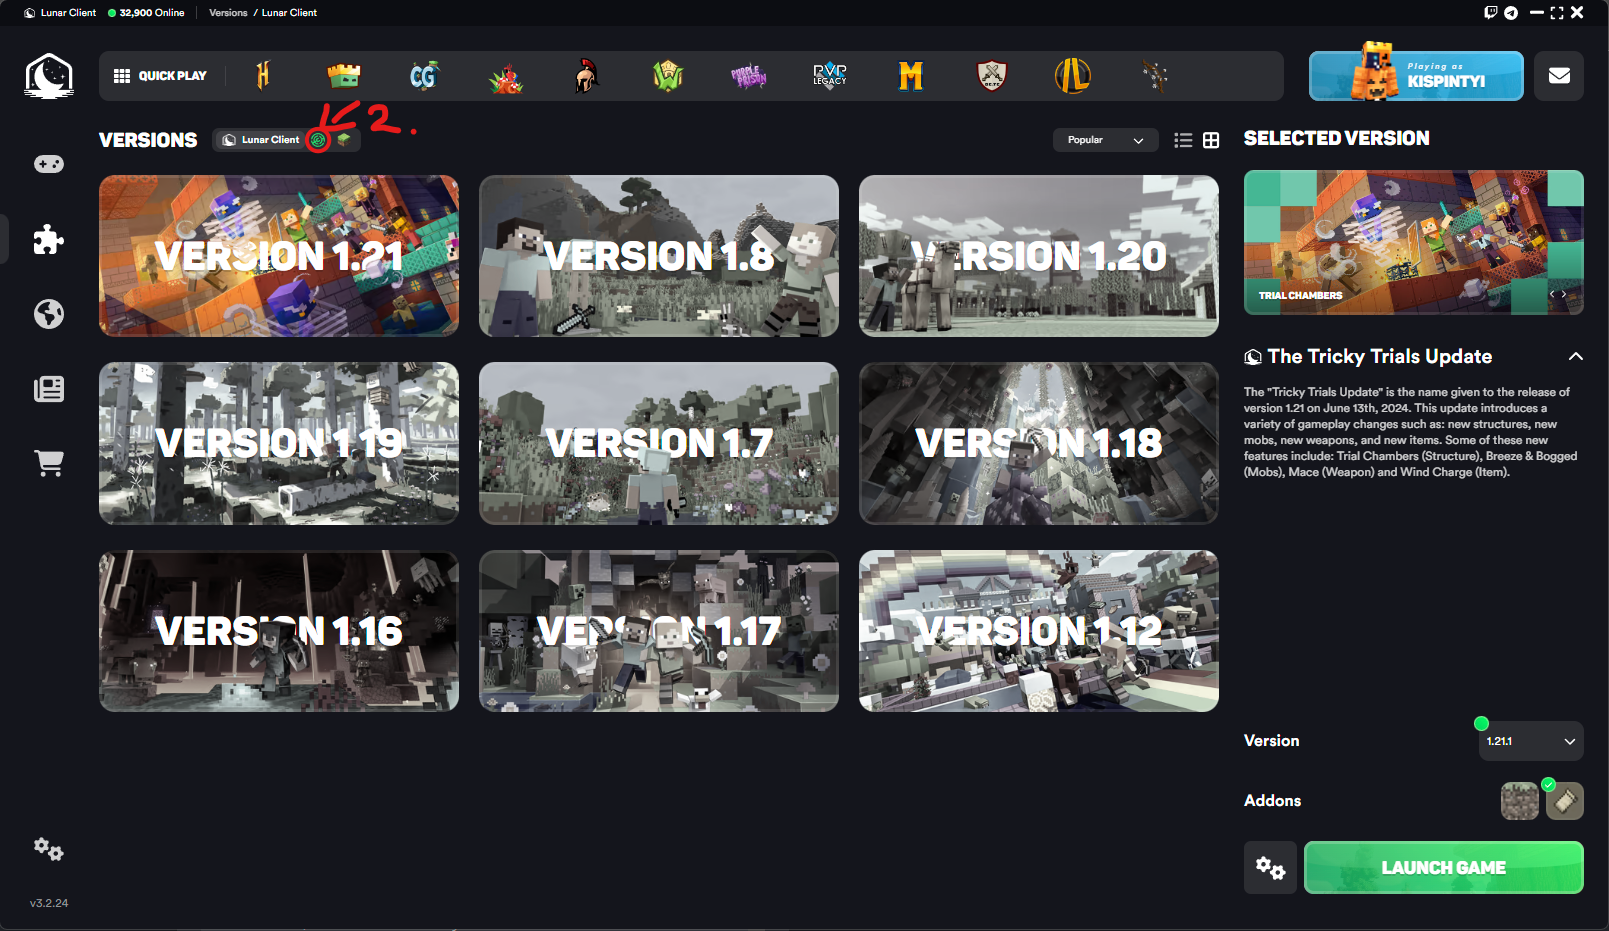The height and width of the screenshot is (931, 1609).
Task: Click the Versions breadcrumb in title bar
Action: (x=228, y=13)
